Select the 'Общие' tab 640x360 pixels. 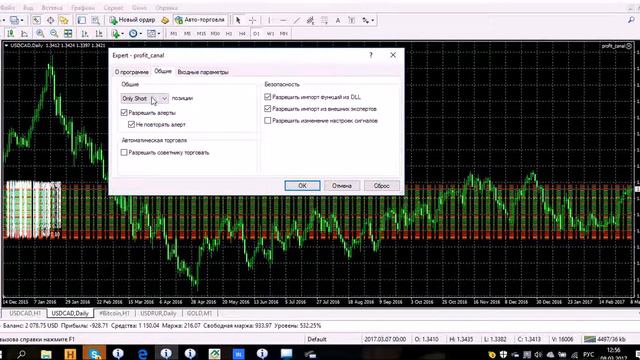(162, 71)
